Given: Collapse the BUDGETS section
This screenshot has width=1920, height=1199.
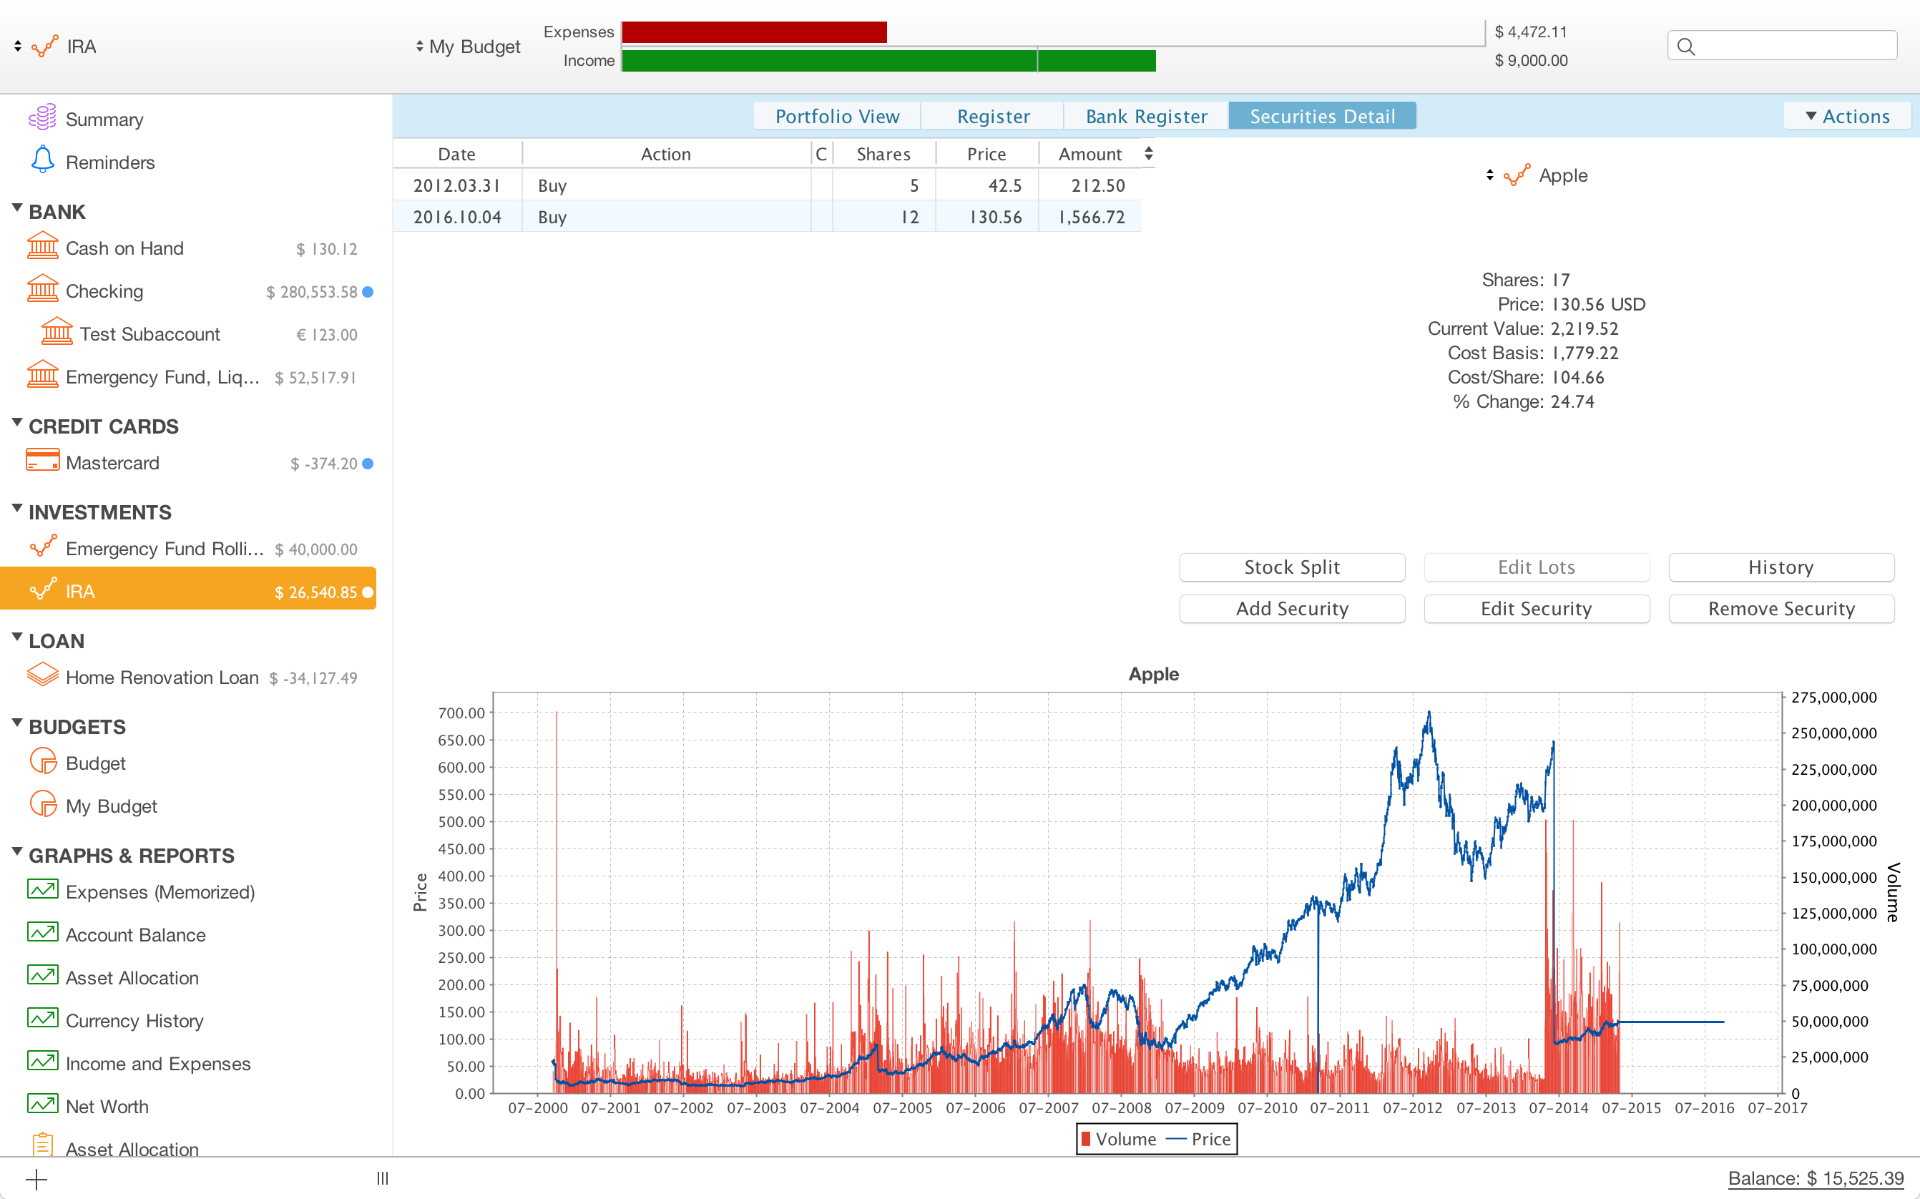Looking at the screenshot, I should click(x=17, y=724).
